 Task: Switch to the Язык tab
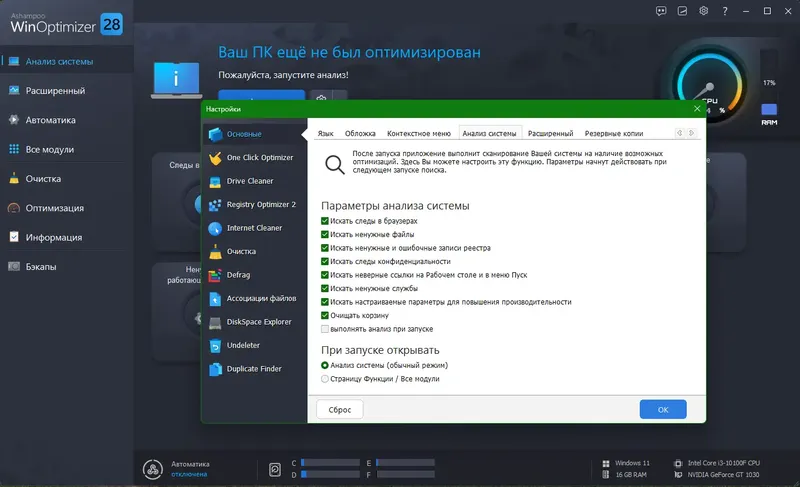326,134
